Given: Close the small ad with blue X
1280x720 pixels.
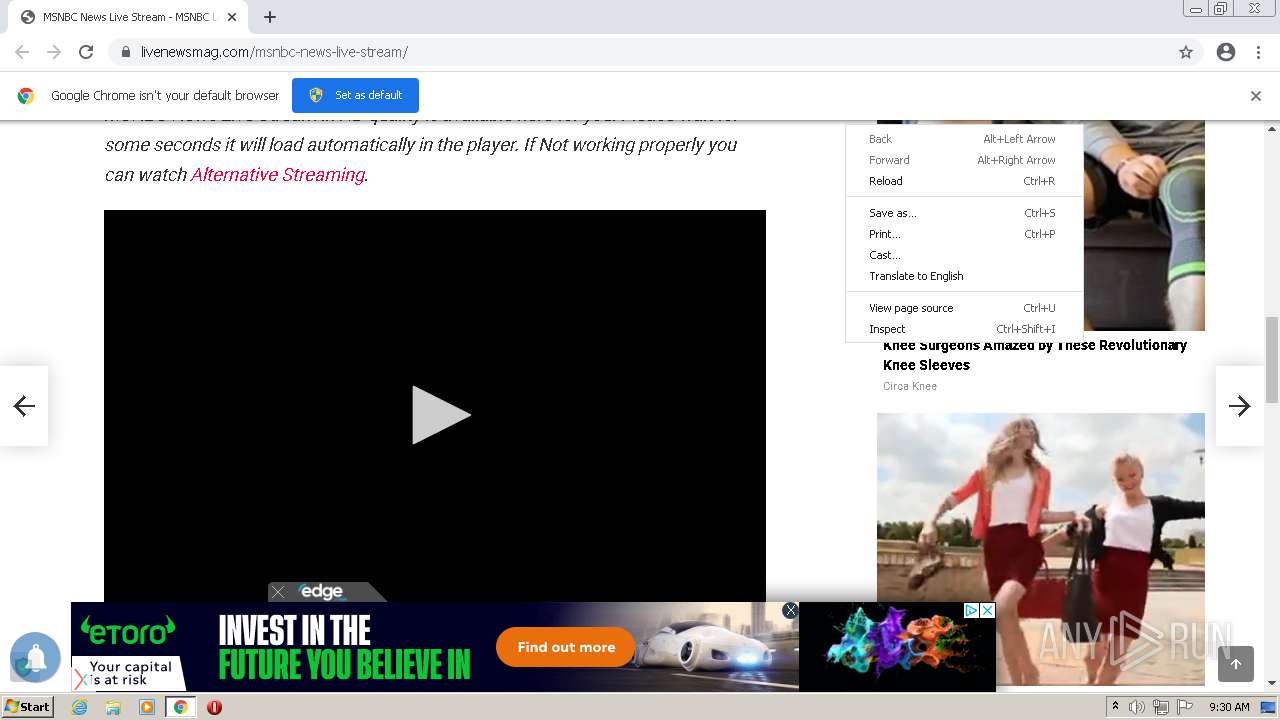Looking at the screenshot, I should coord(987,610).
